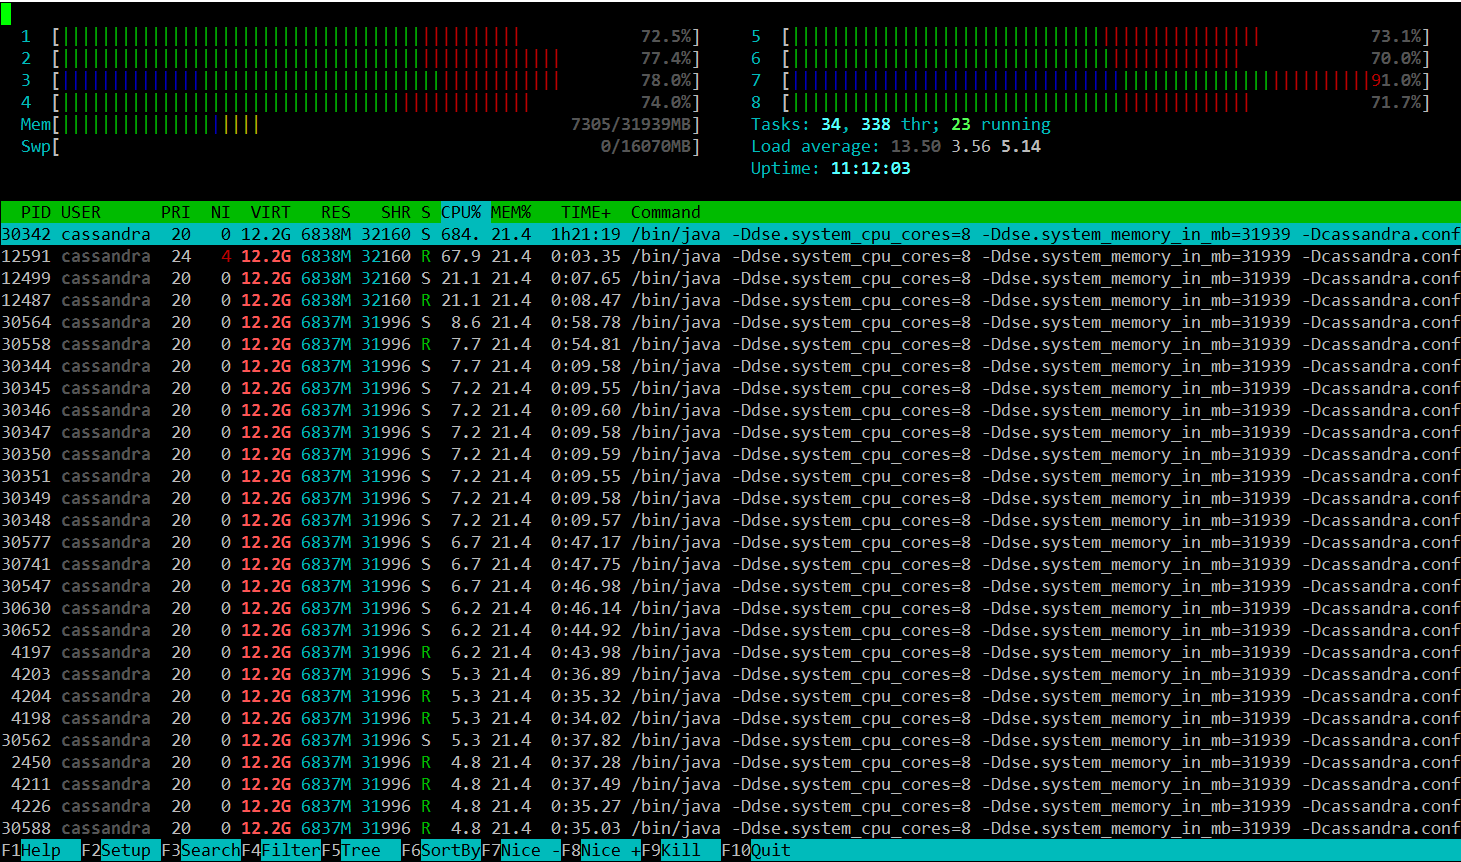Open F6 SortBy in the bottom bar

[x=440, y=851]
